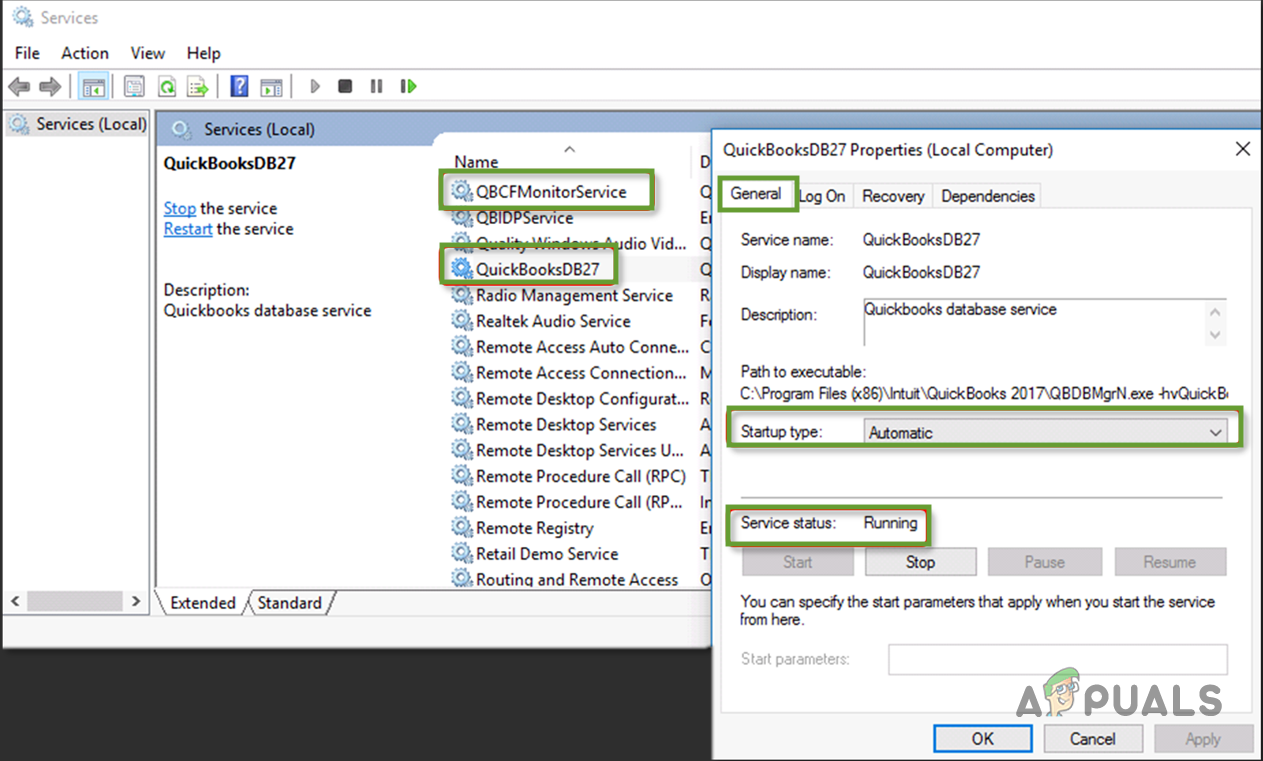1263x761 pixels.
Task: Click the gear icon beside Retail Demo Service
Action: (461, 554)
